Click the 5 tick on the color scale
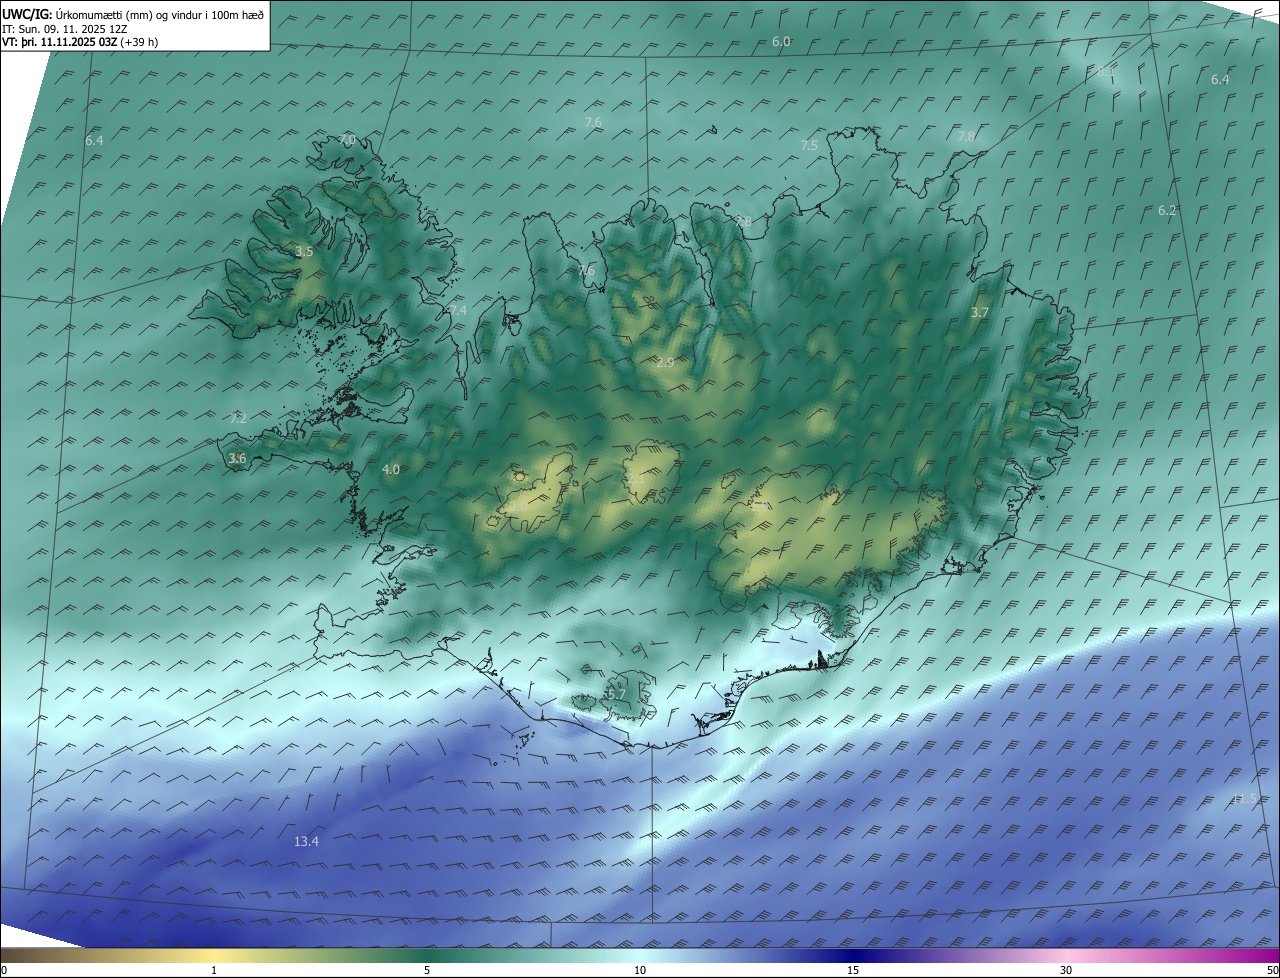 (x=427, y=970)
